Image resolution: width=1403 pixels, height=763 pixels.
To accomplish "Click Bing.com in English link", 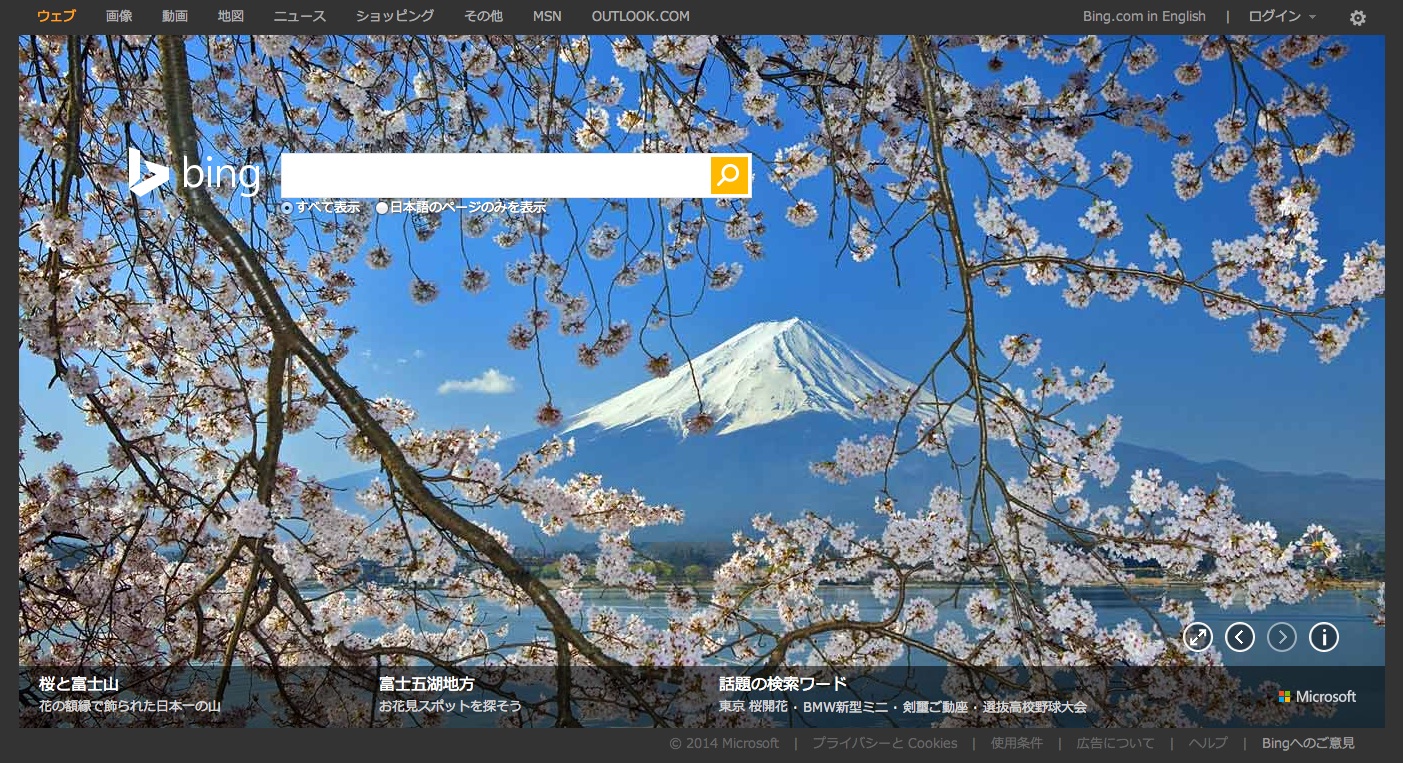I will pyautogui.click(x=1144, y=16).
